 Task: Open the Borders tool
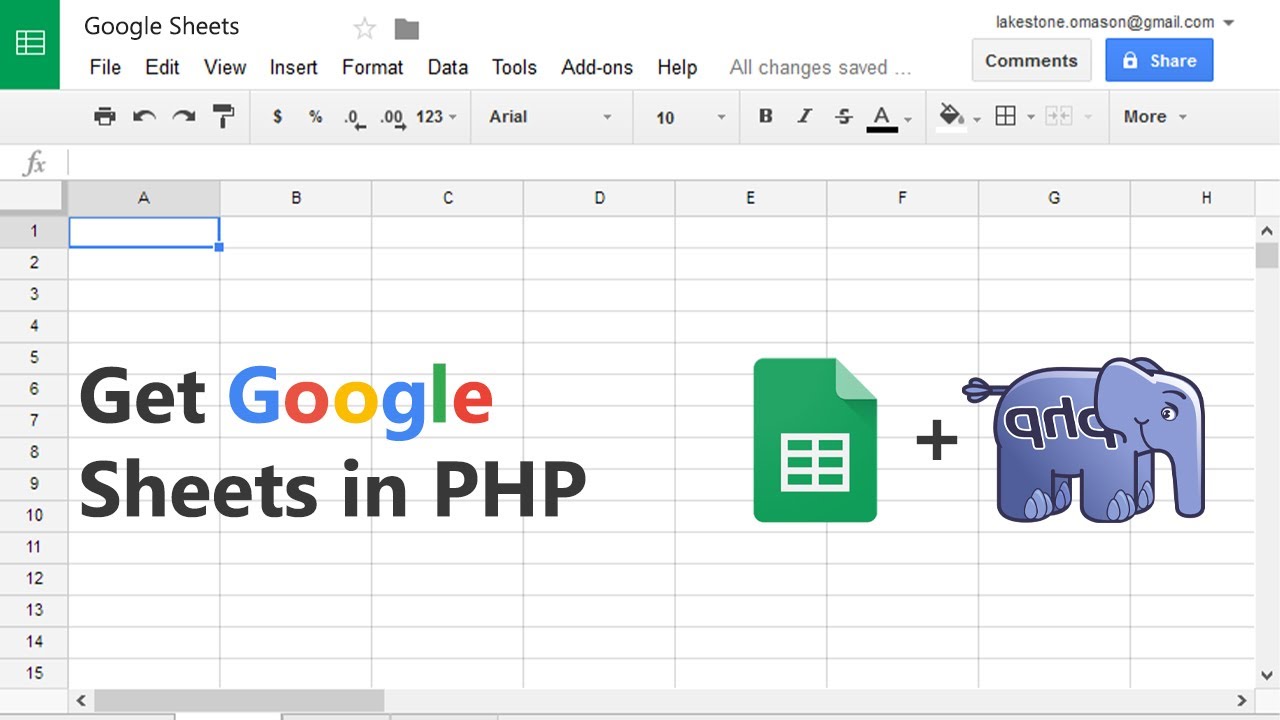(1006, 117)
